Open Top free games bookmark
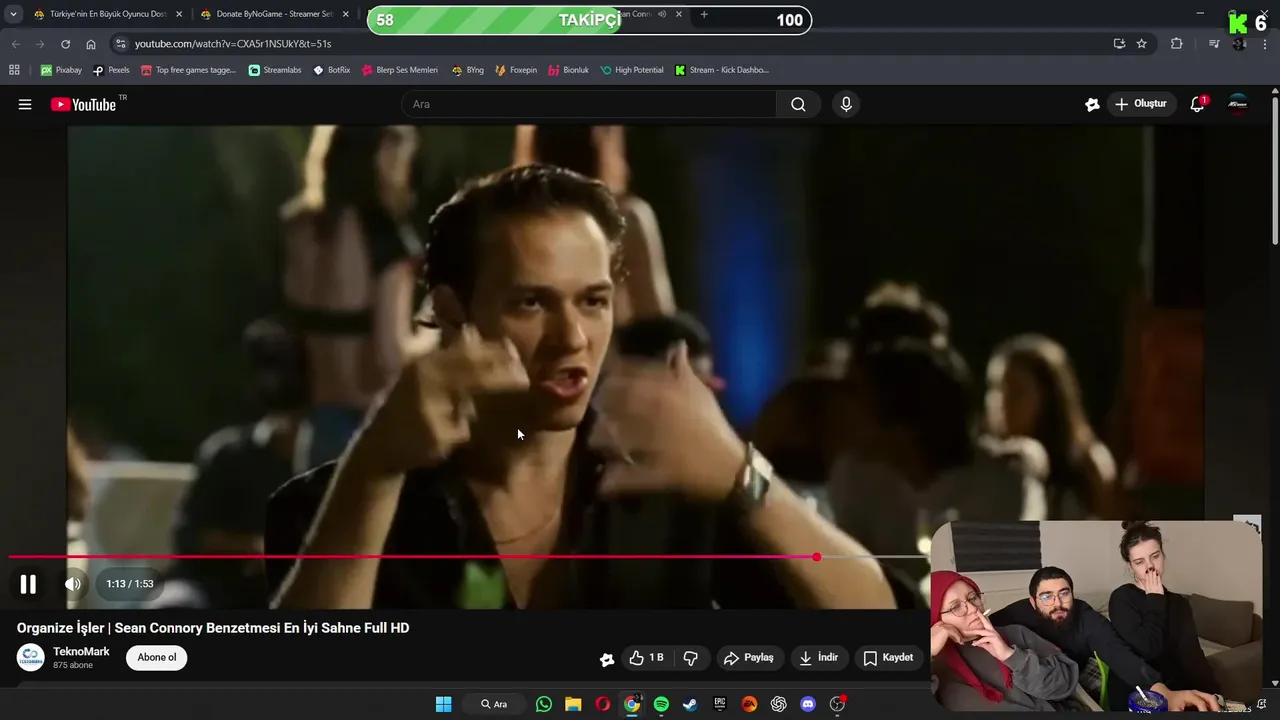 coord(188,70)
